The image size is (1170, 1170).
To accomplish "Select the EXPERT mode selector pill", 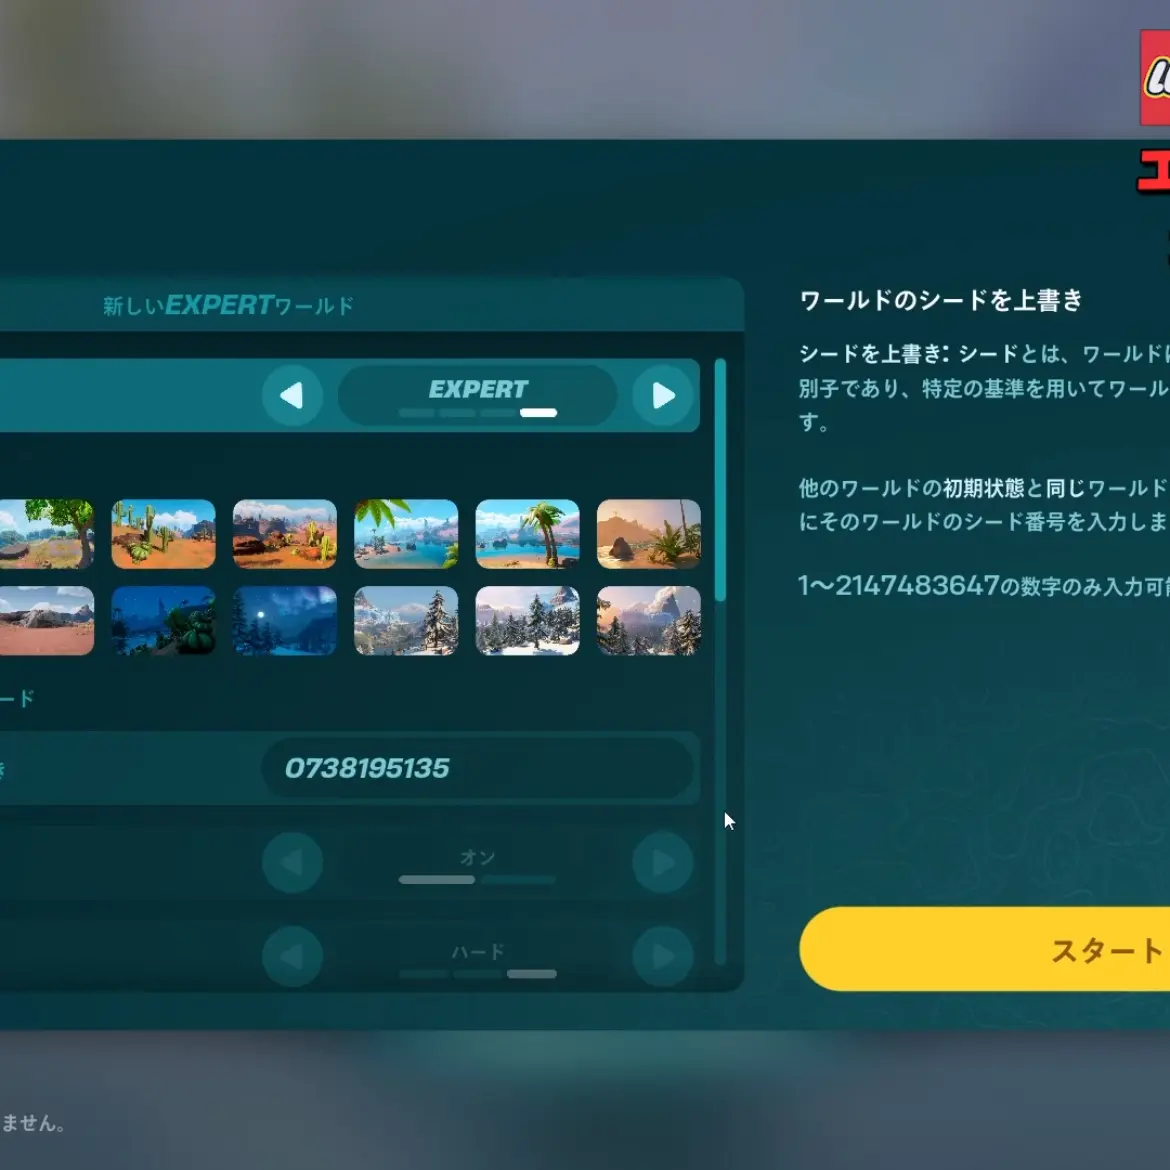I will [478, 395].
